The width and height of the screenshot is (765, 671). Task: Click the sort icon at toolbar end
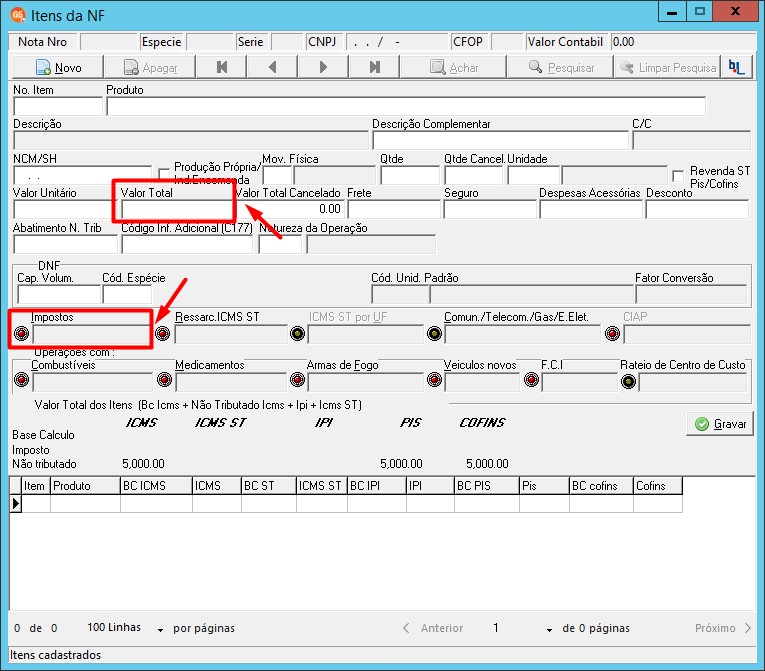tap(736, 67)
